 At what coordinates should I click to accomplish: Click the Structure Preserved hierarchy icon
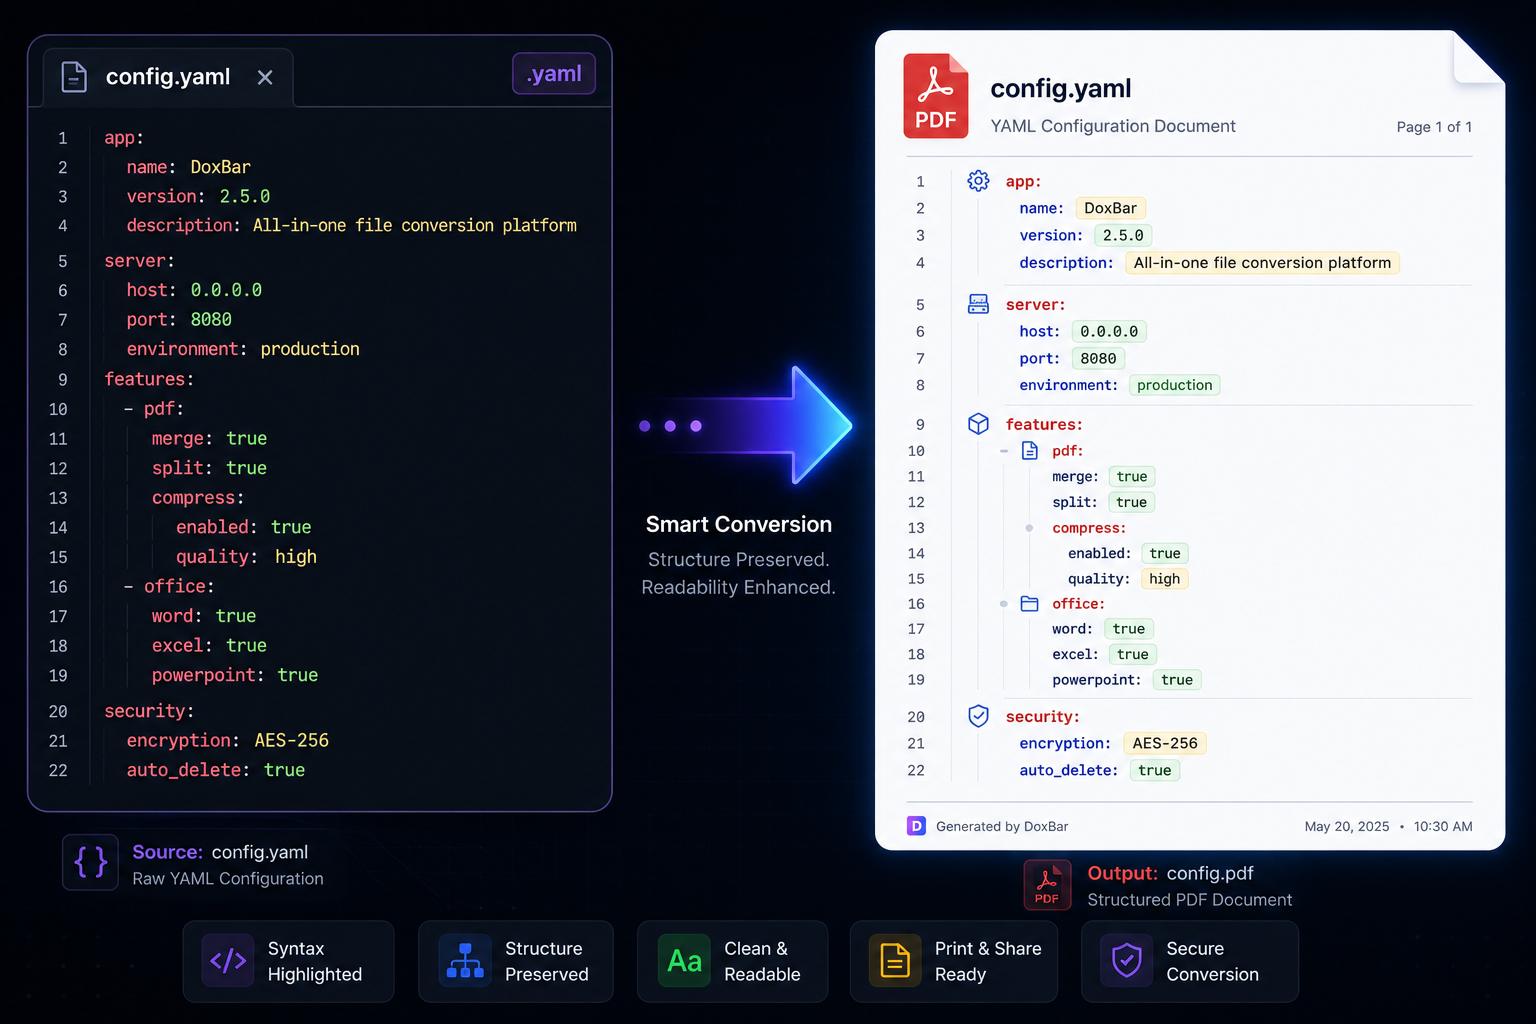tap(465, 961)
